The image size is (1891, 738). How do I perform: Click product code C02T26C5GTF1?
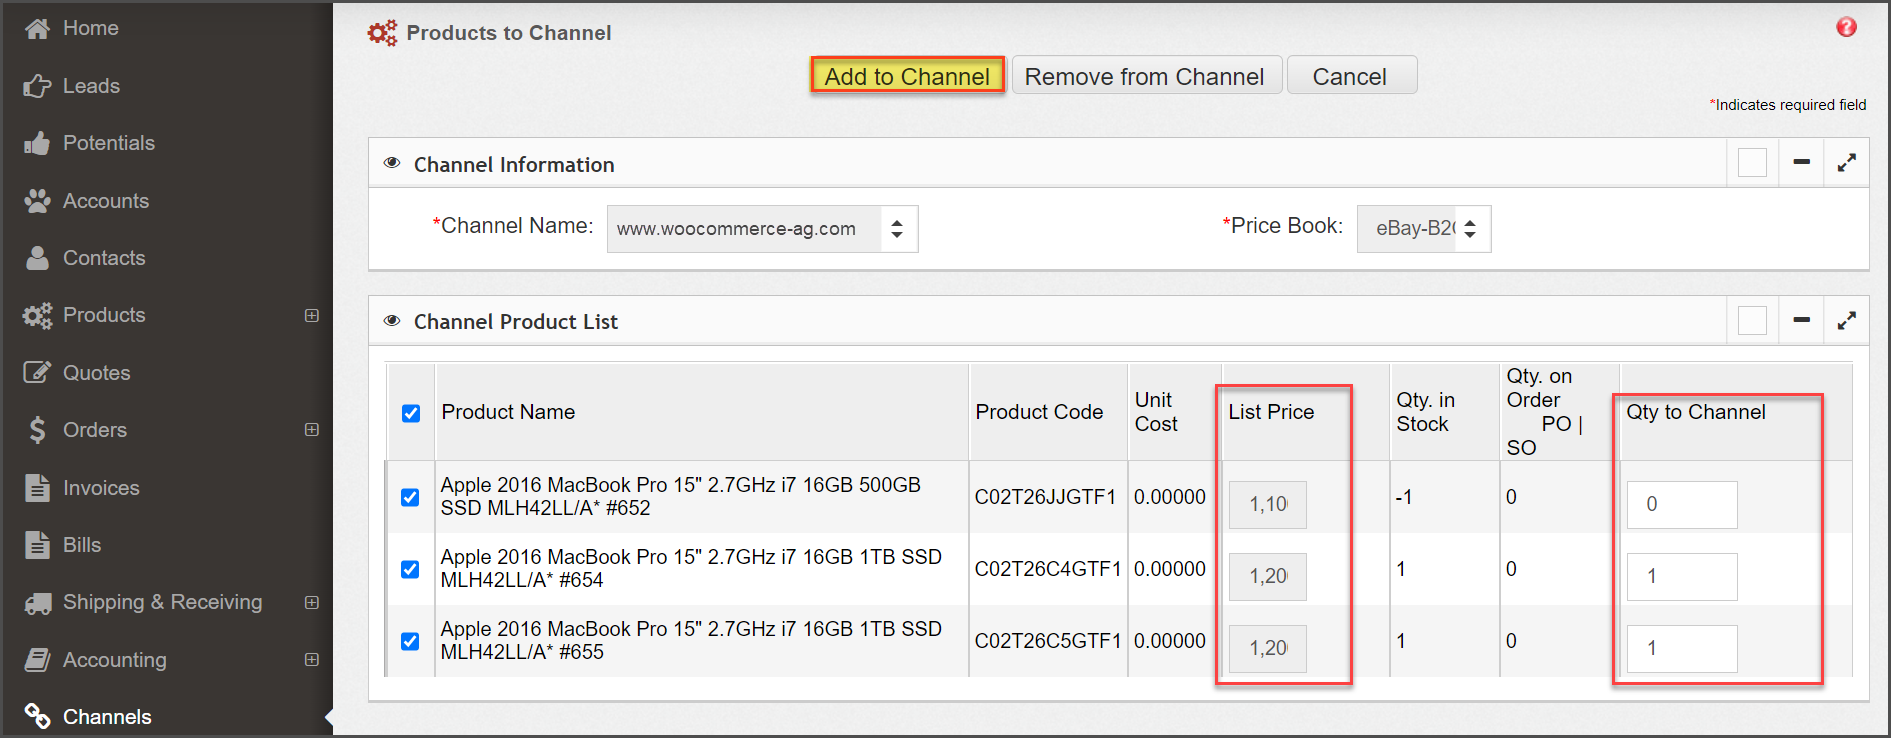click(1048, 641)
